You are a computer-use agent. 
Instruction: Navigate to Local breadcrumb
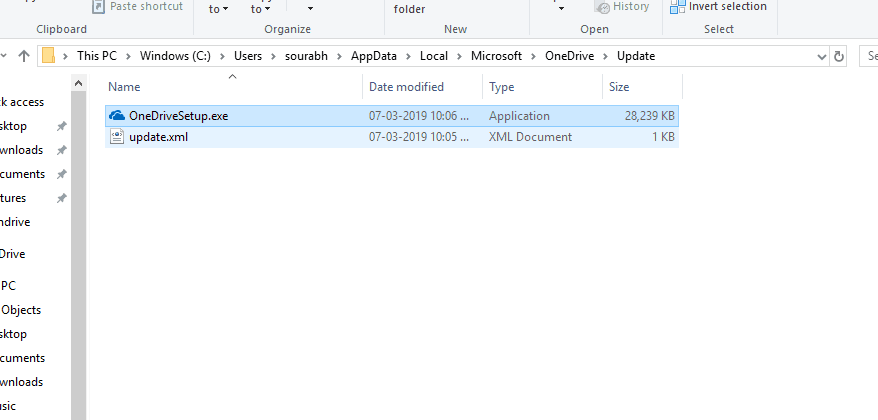(x=434, y=56)
